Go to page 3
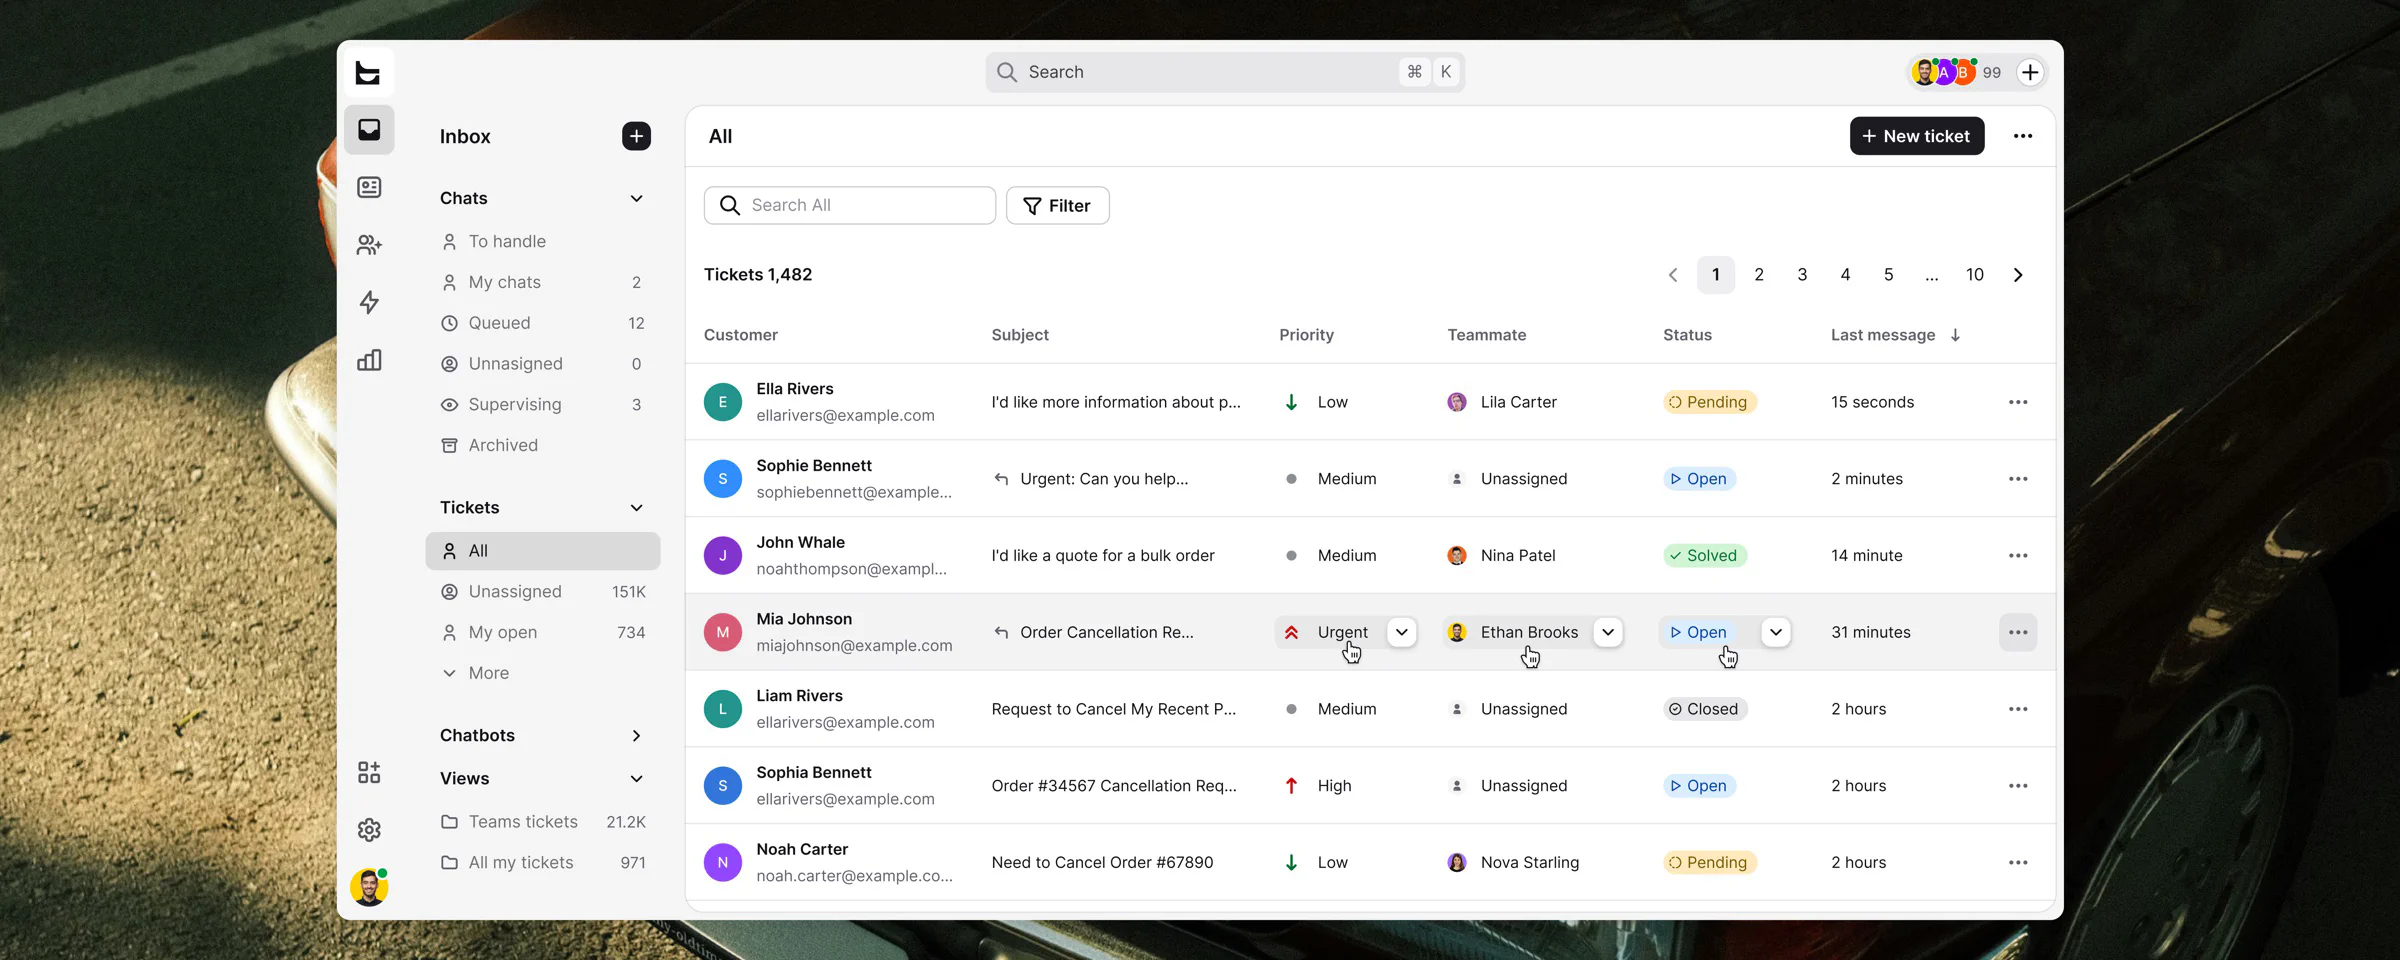 click(x=1802, y=275)
